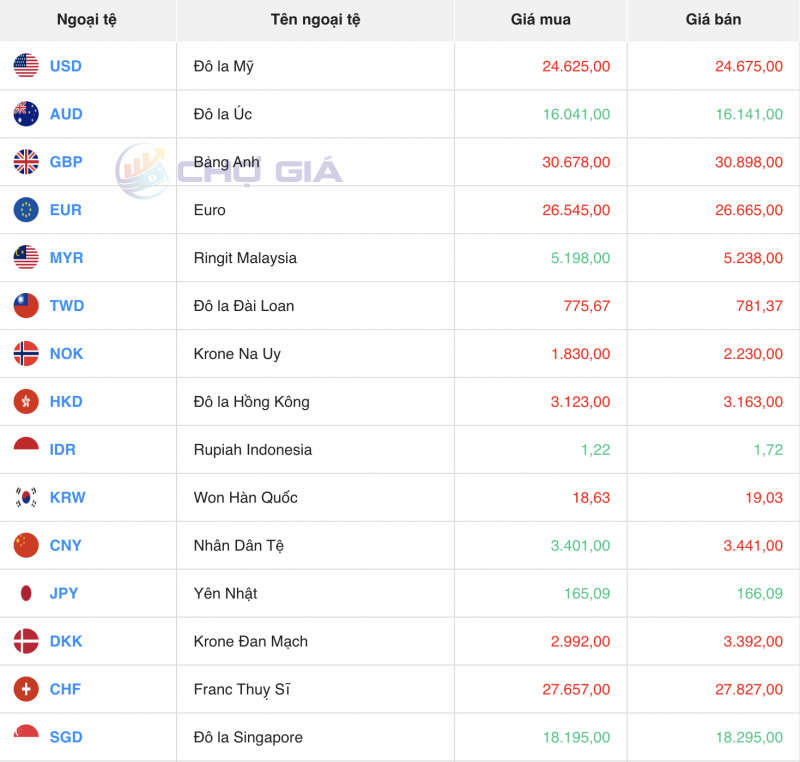
Task: Click the 'Giá bán' column header
Action: 713,20
